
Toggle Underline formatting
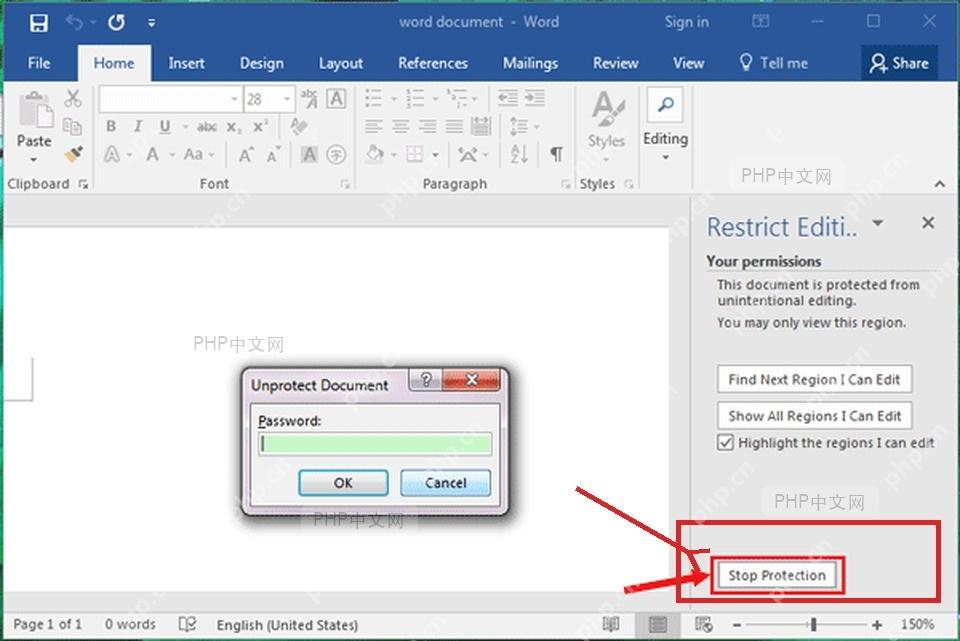pos(165,126)
